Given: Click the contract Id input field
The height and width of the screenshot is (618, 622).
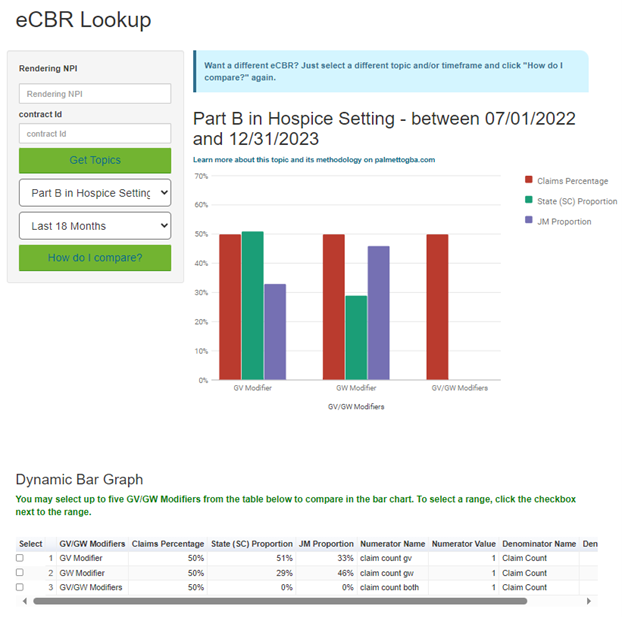Looking at the screenshot, I should click(95, 133).
